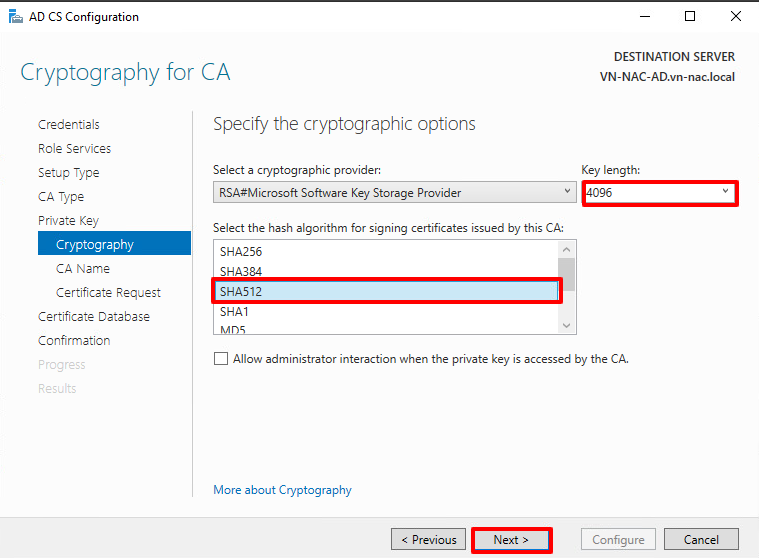Image resolution: width=759 pixels, height=558 pixels.
Task: Go to the CA Name step
Action: (x=83, y=269)
